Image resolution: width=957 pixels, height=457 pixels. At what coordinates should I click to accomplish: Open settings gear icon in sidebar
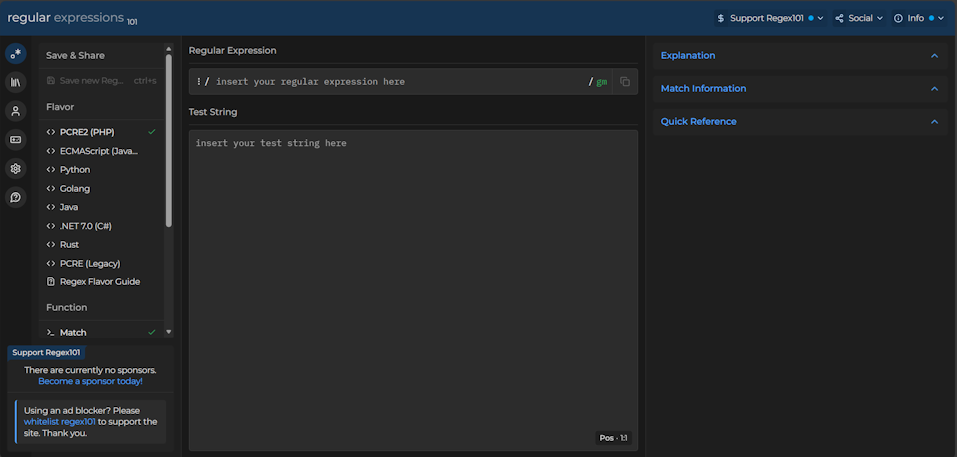click(x=16, y=168)
